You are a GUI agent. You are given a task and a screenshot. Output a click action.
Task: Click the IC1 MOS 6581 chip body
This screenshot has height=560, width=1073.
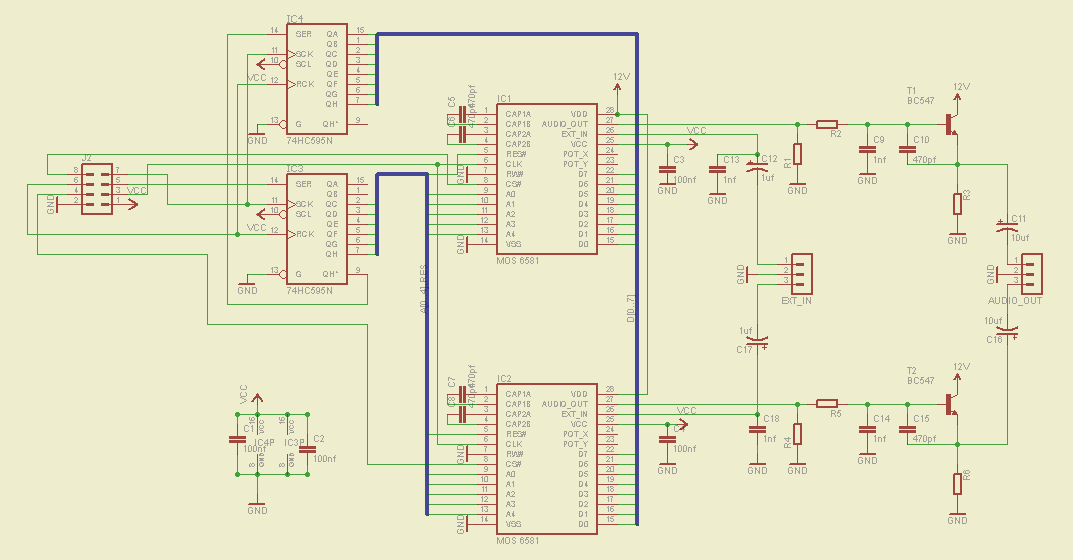coord(547,179)
